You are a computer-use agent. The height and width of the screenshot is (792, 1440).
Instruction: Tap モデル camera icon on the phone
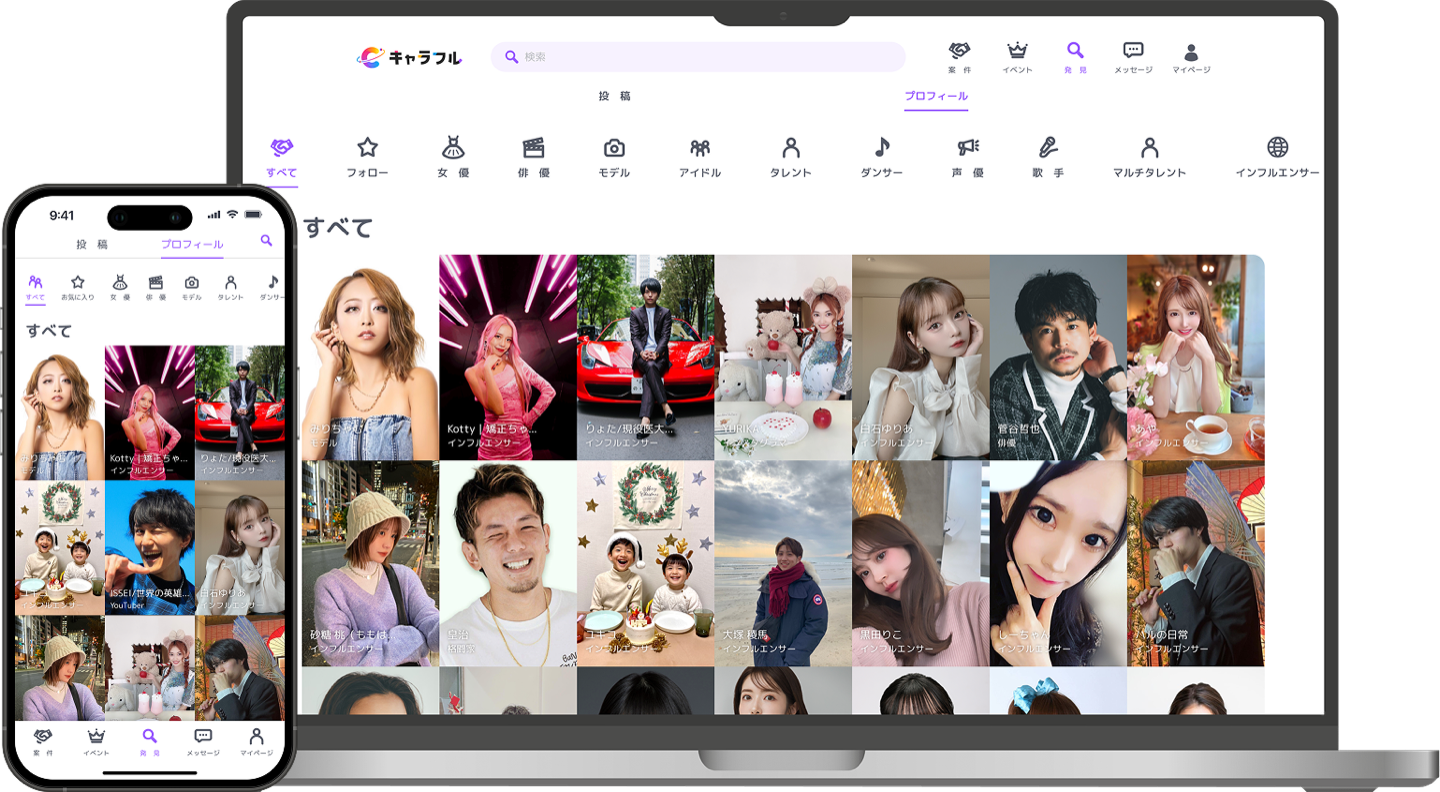pyautogui.click(x=192, y=282)
